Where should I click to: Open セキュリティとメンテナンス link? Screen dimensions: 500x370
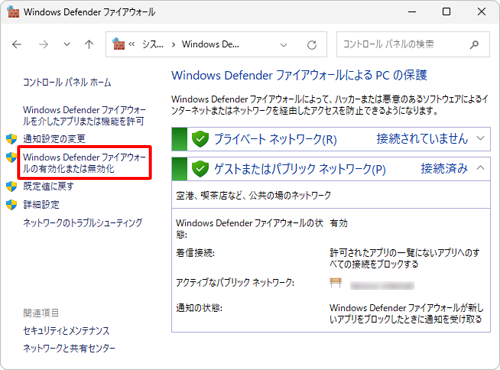[x=66, y=331]
